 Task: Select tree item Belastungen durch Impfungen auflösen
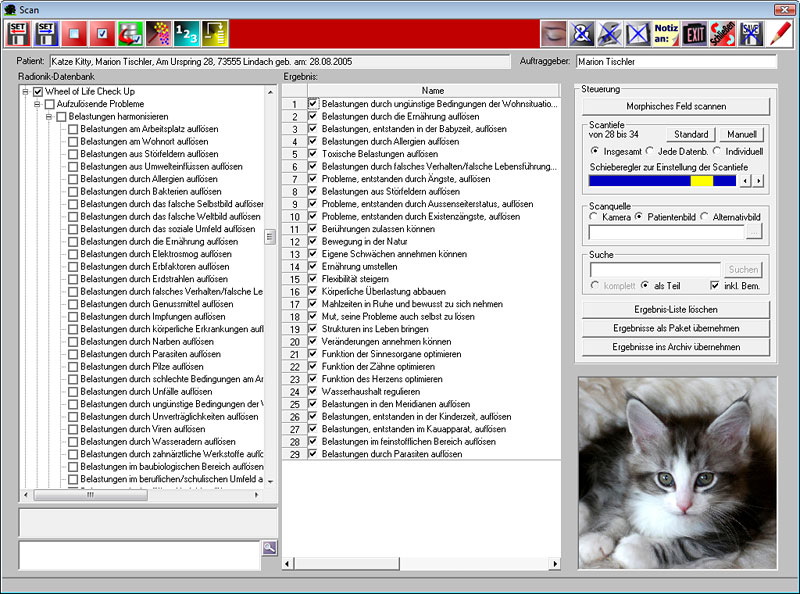[153, 317]
